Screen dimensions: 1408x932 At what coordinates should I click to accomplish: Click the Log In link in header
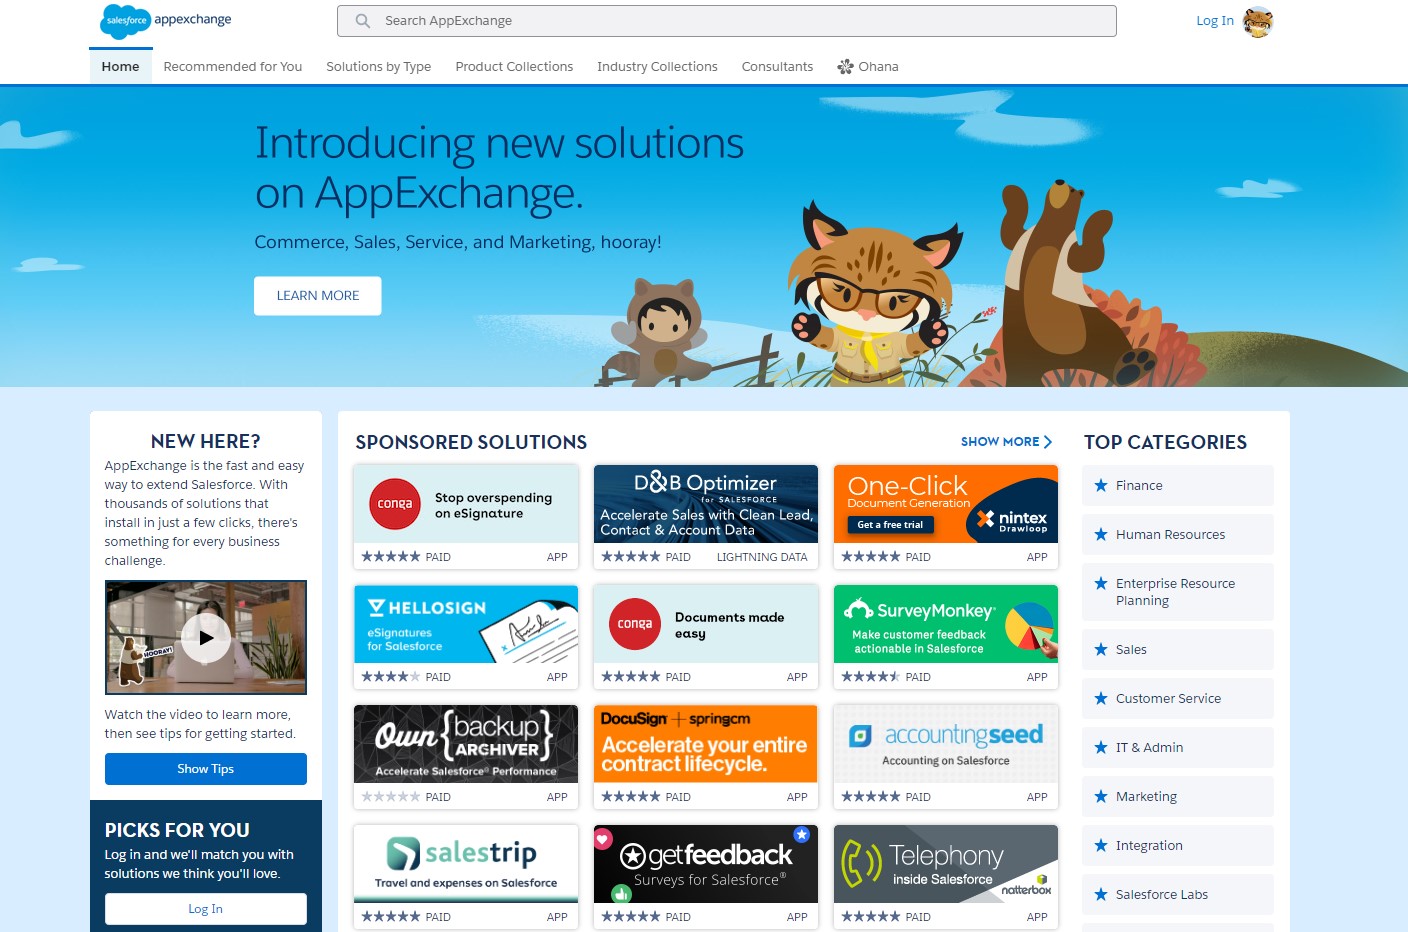(1215, 21)
